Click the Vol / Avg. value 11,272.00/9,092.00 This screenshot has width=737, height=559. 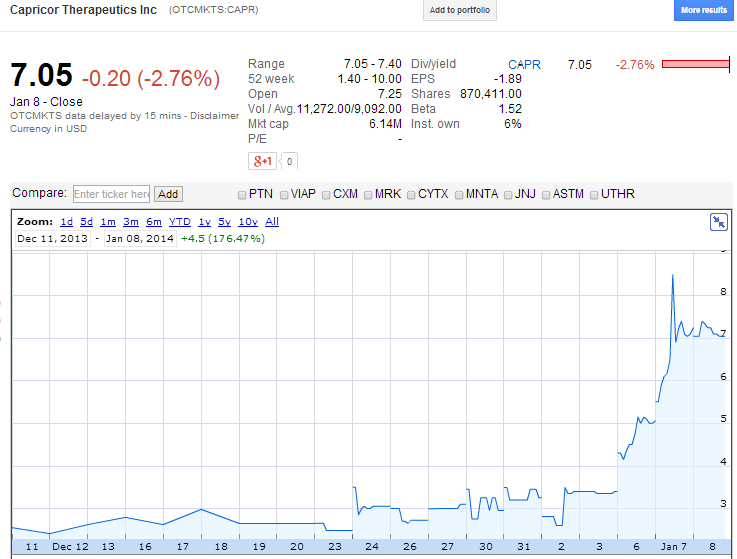pyautogui.click(x=349, y=109)
